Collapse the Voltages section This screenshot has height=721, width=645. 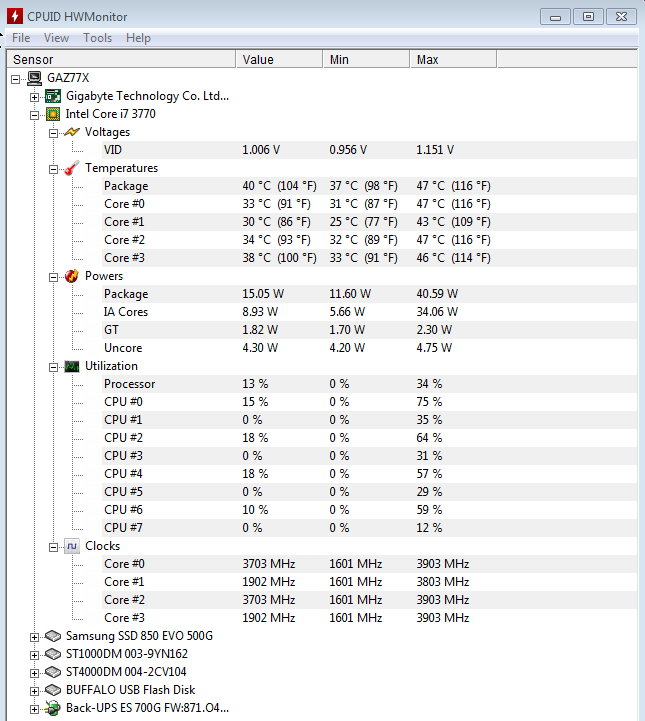[x=53, y=133]
